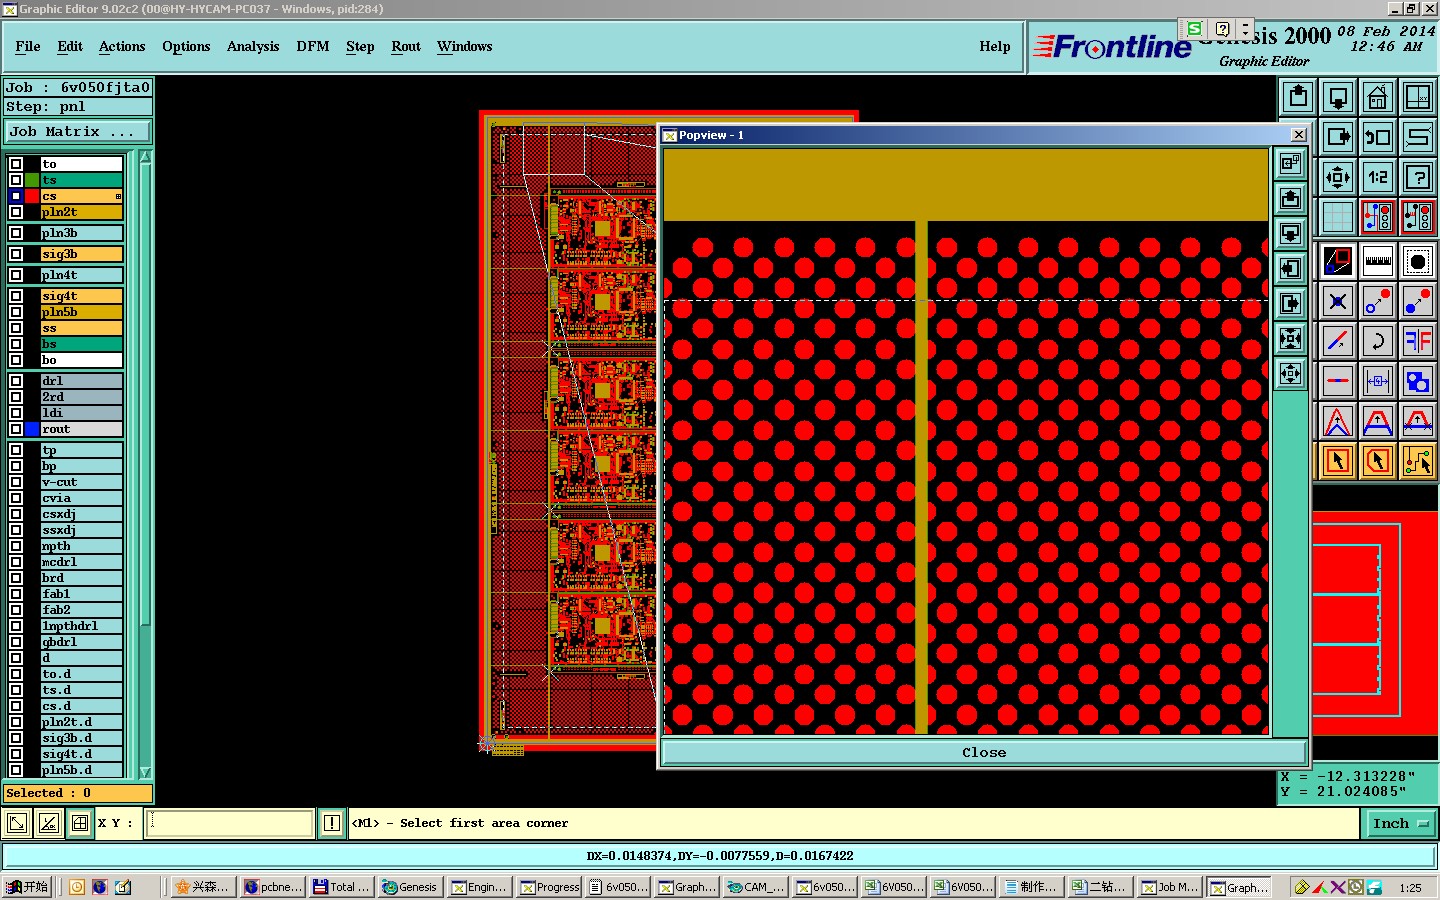Click the mirror F icon

[x=1418, y=341]
